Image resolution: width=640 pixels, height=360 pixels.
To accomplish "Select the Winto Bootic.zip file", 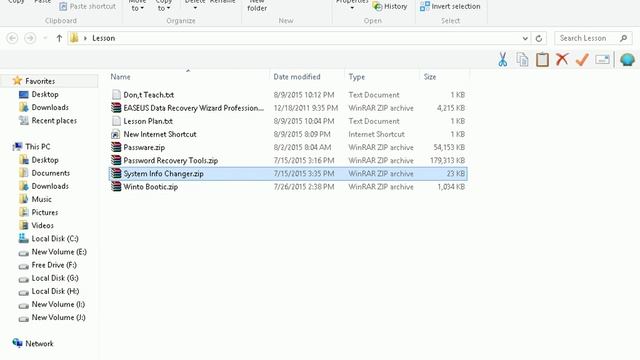I will pyautogui.click(x=288, y=187).
